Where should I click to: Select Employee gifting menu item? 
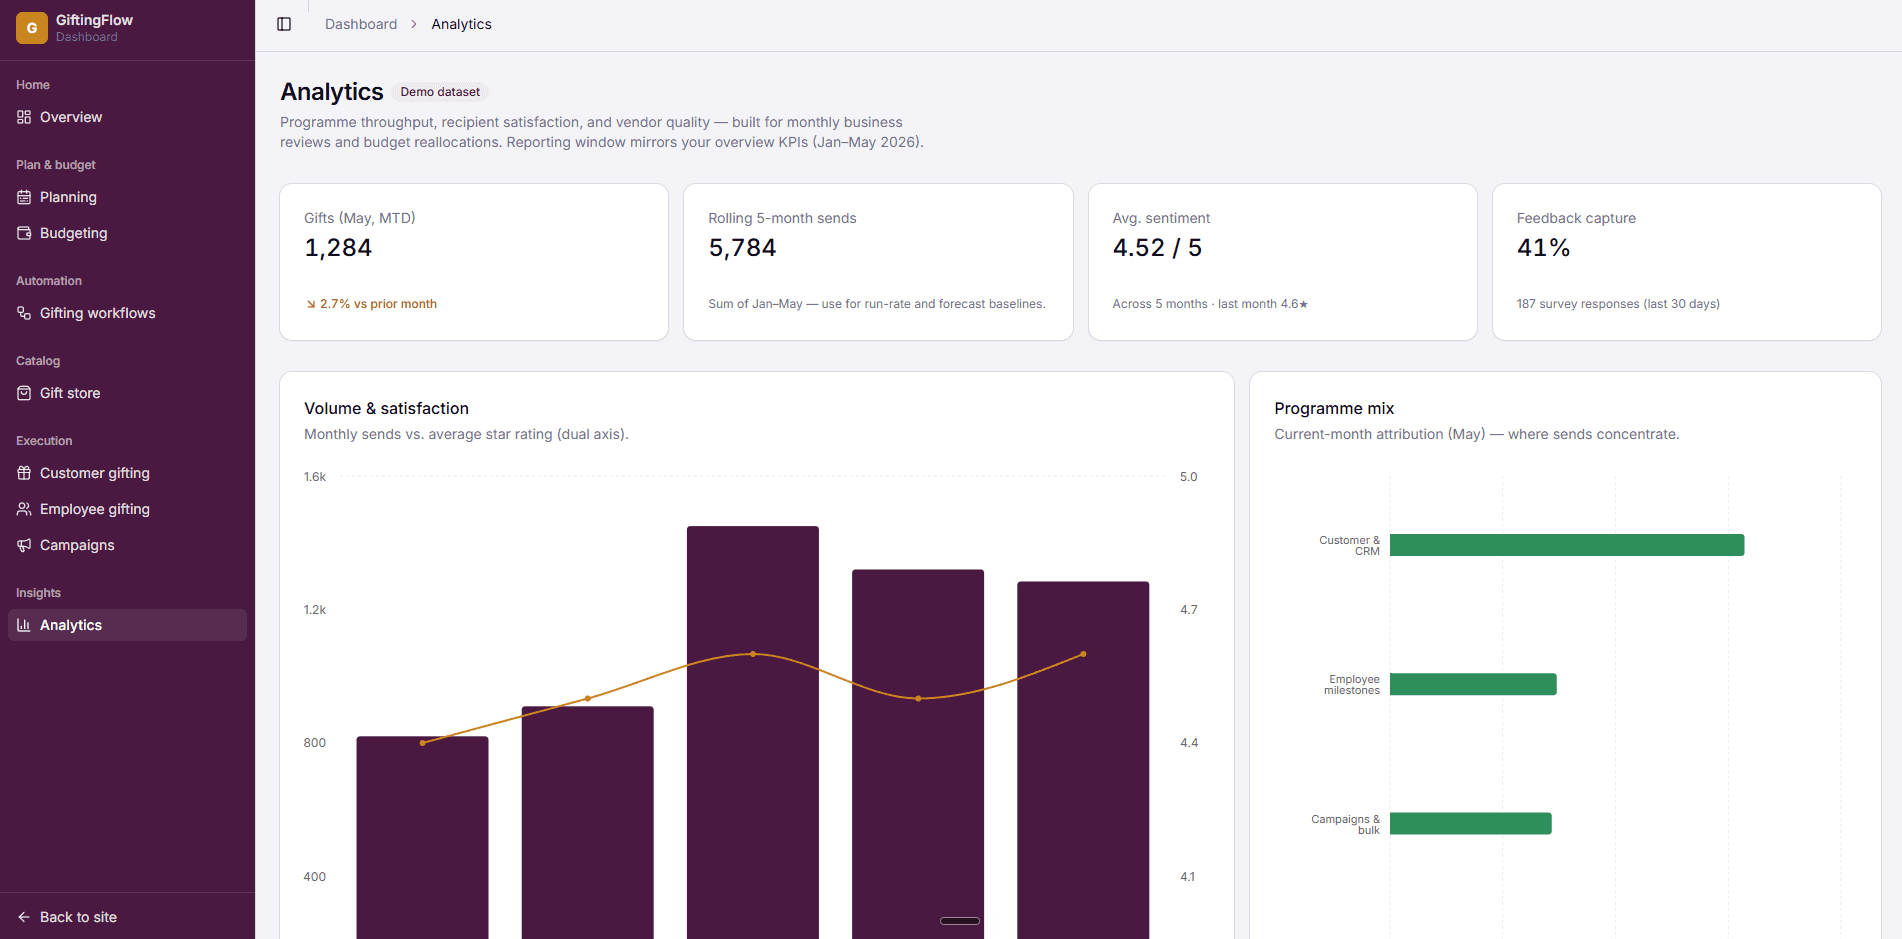(127, 509)
